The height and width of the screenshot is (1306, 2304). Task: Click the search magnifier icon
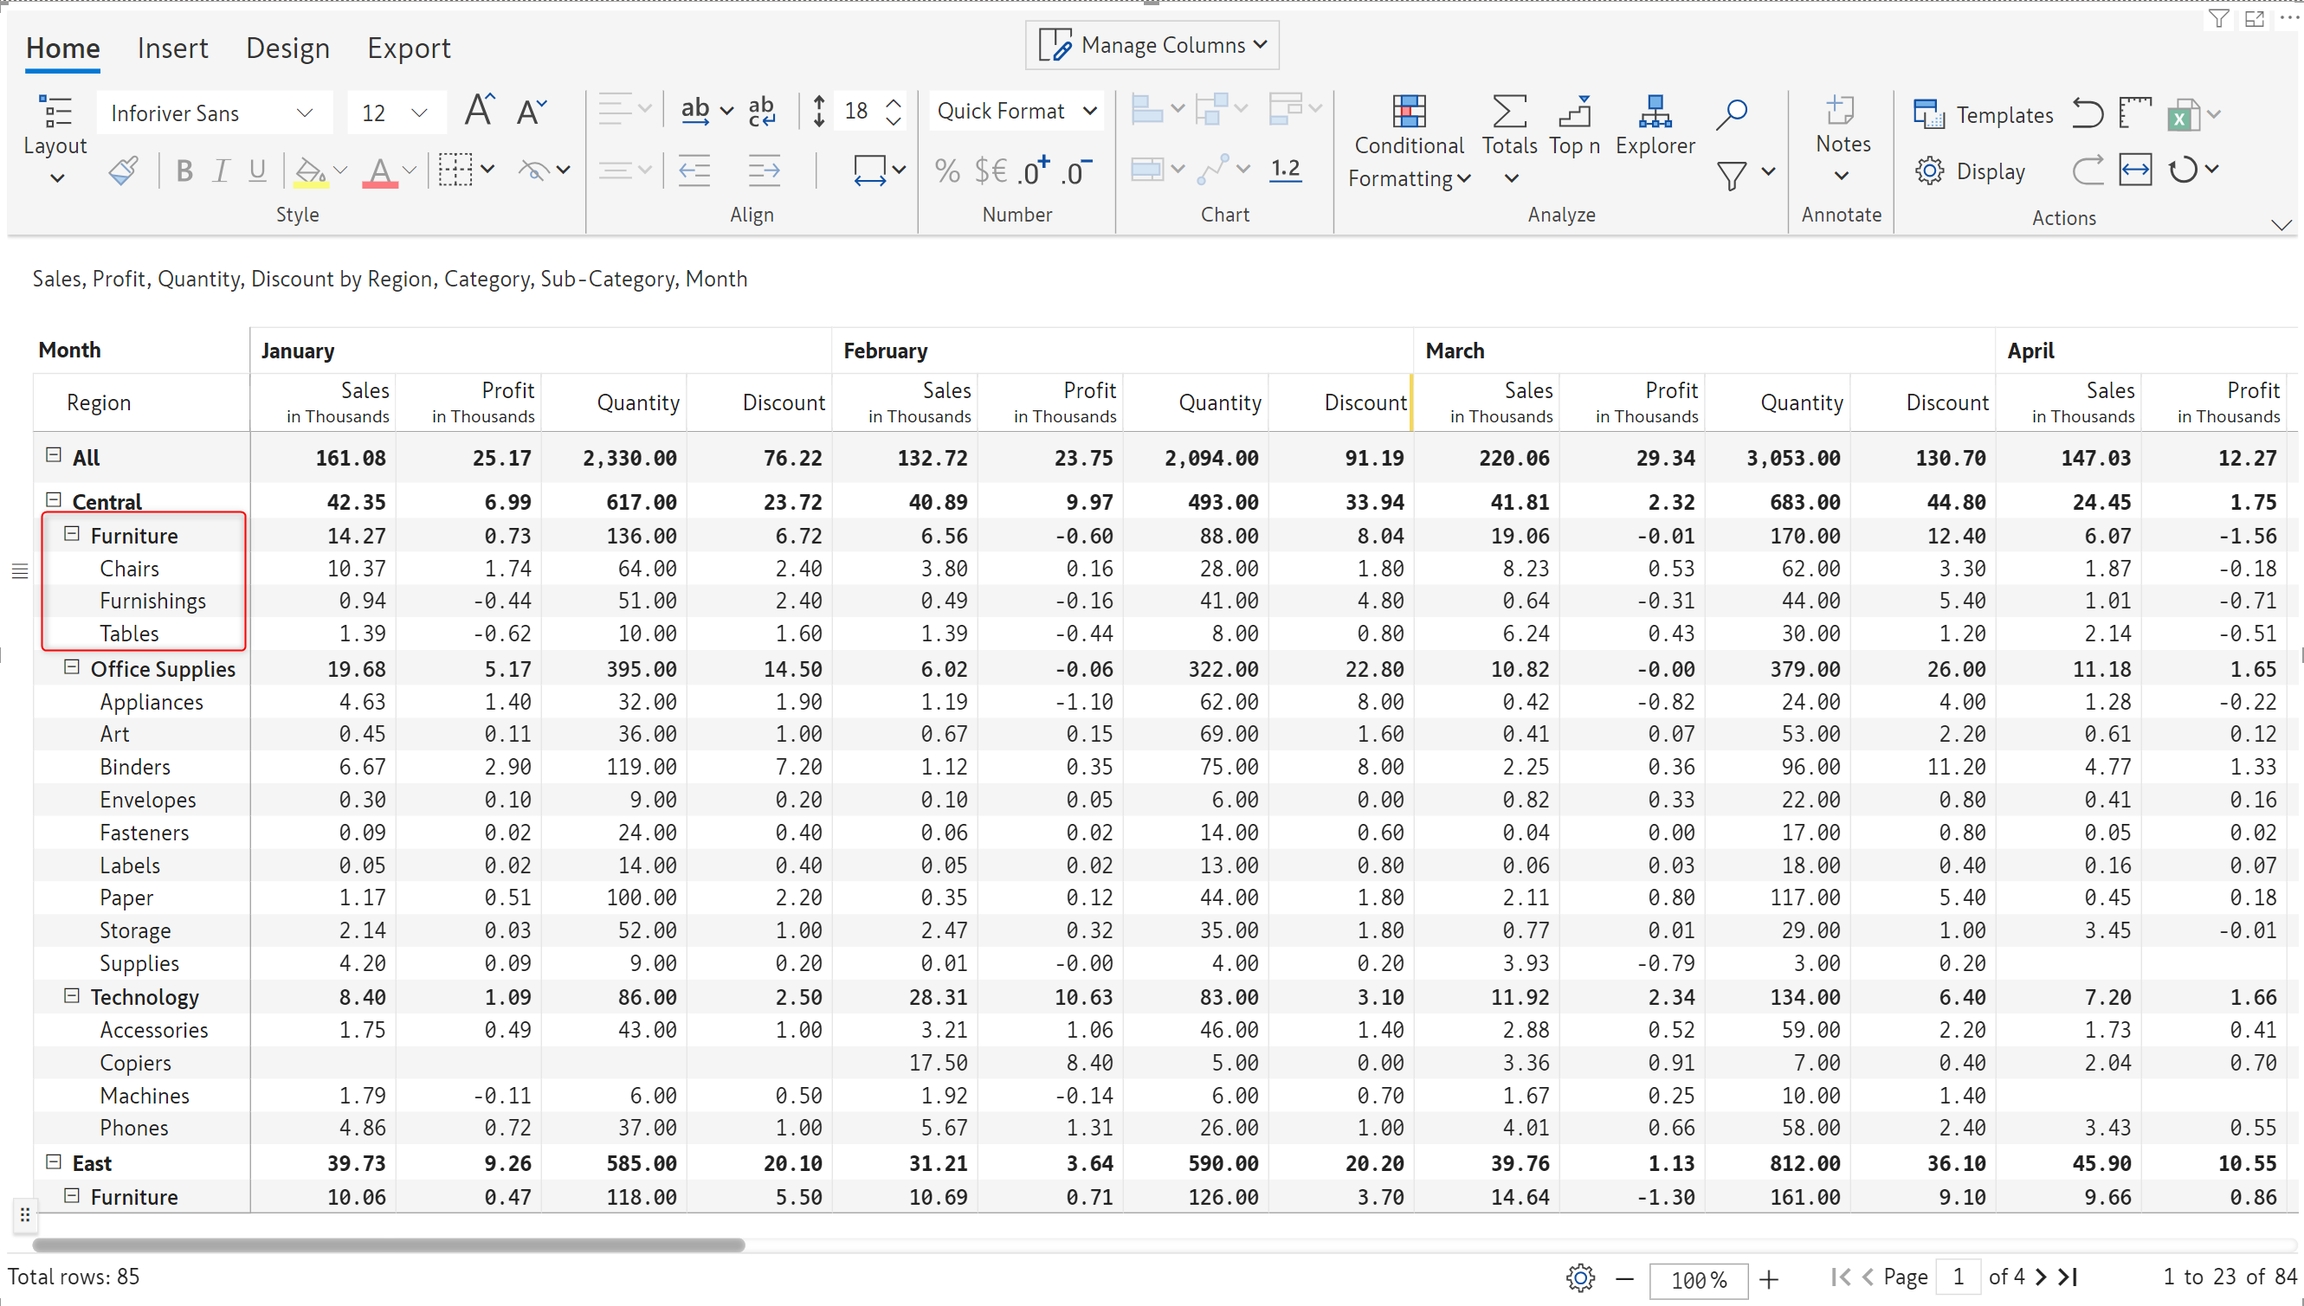(x=1731, y=114)
